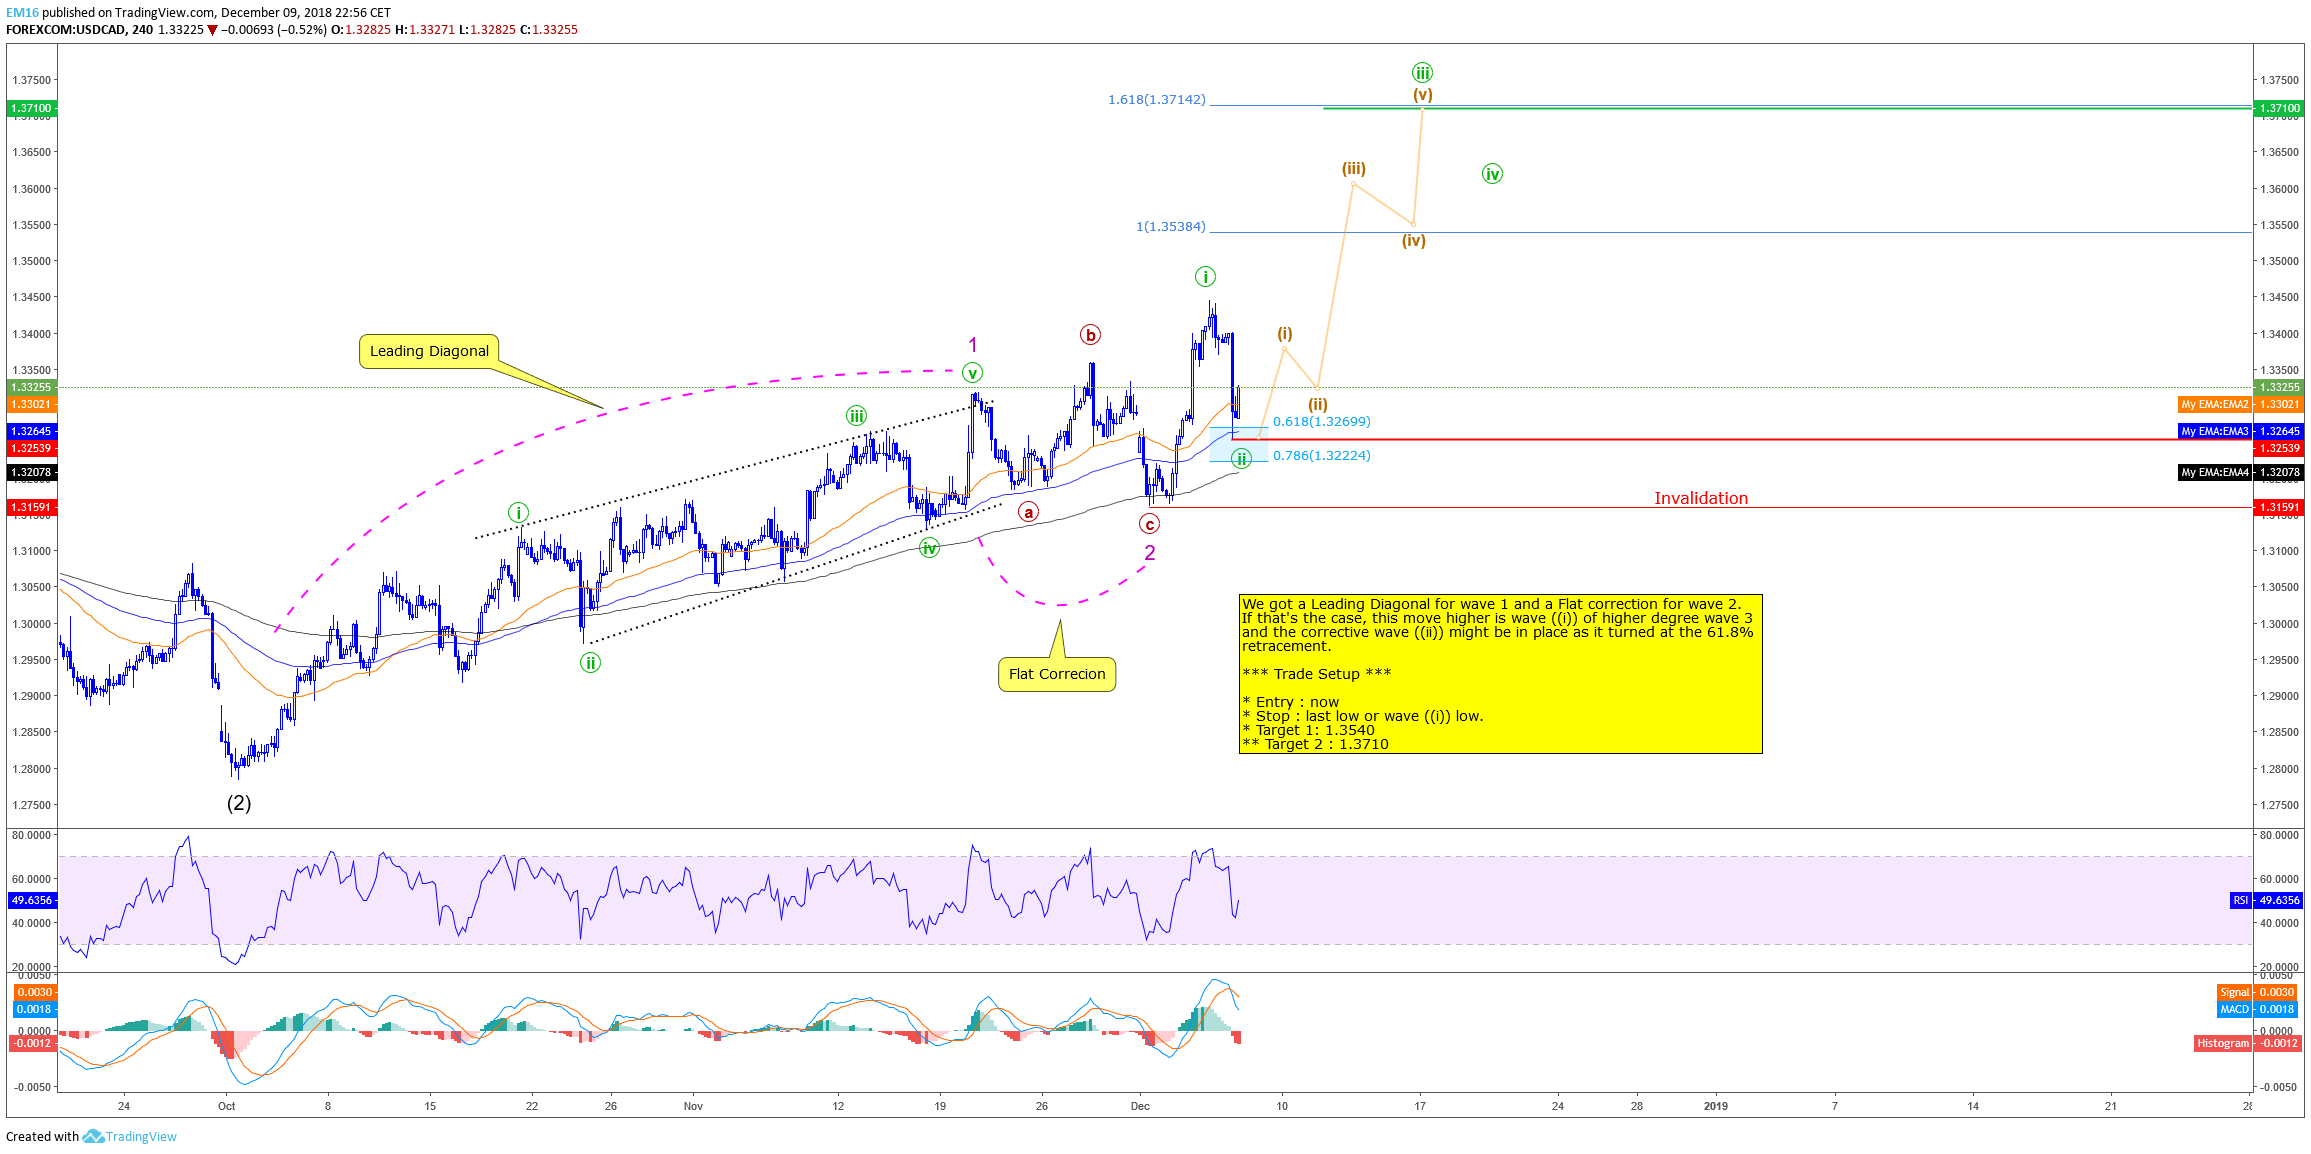Click blue 1.32645 price label on left axis
Viewport: 2311px width, 1154px height.
click(x=31, y=431)
